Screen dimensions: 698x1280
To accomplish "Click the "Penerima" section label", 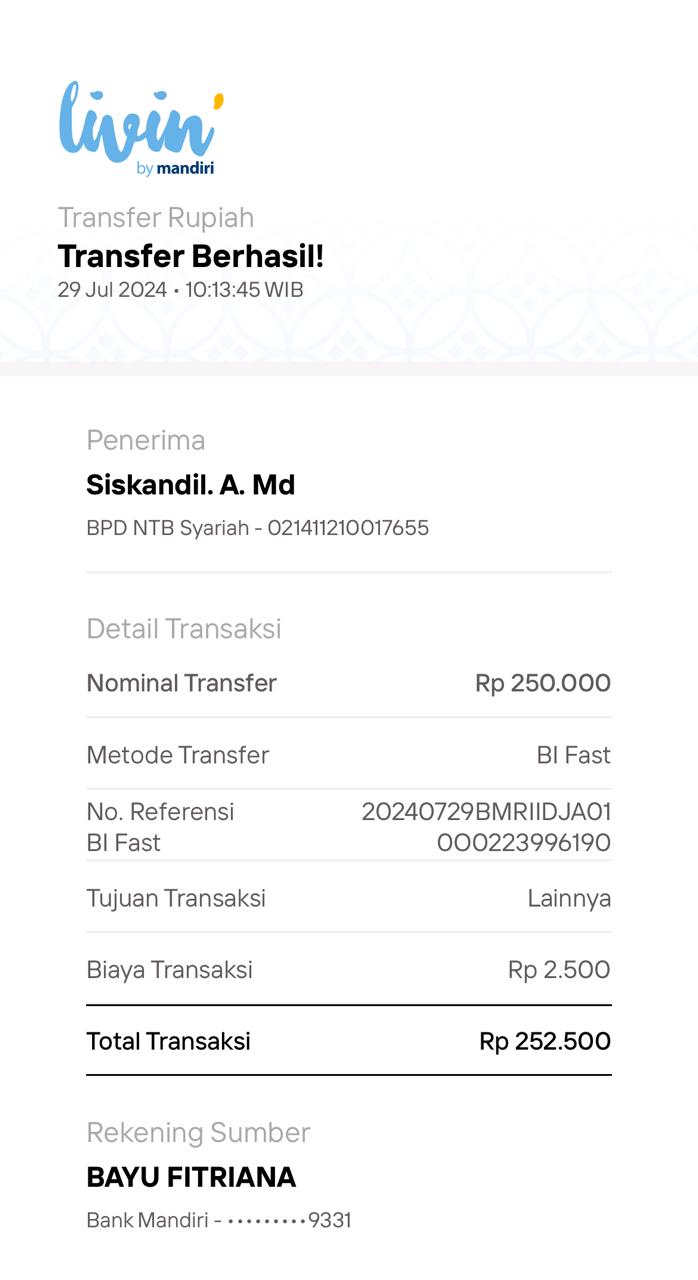I will 146,440.
